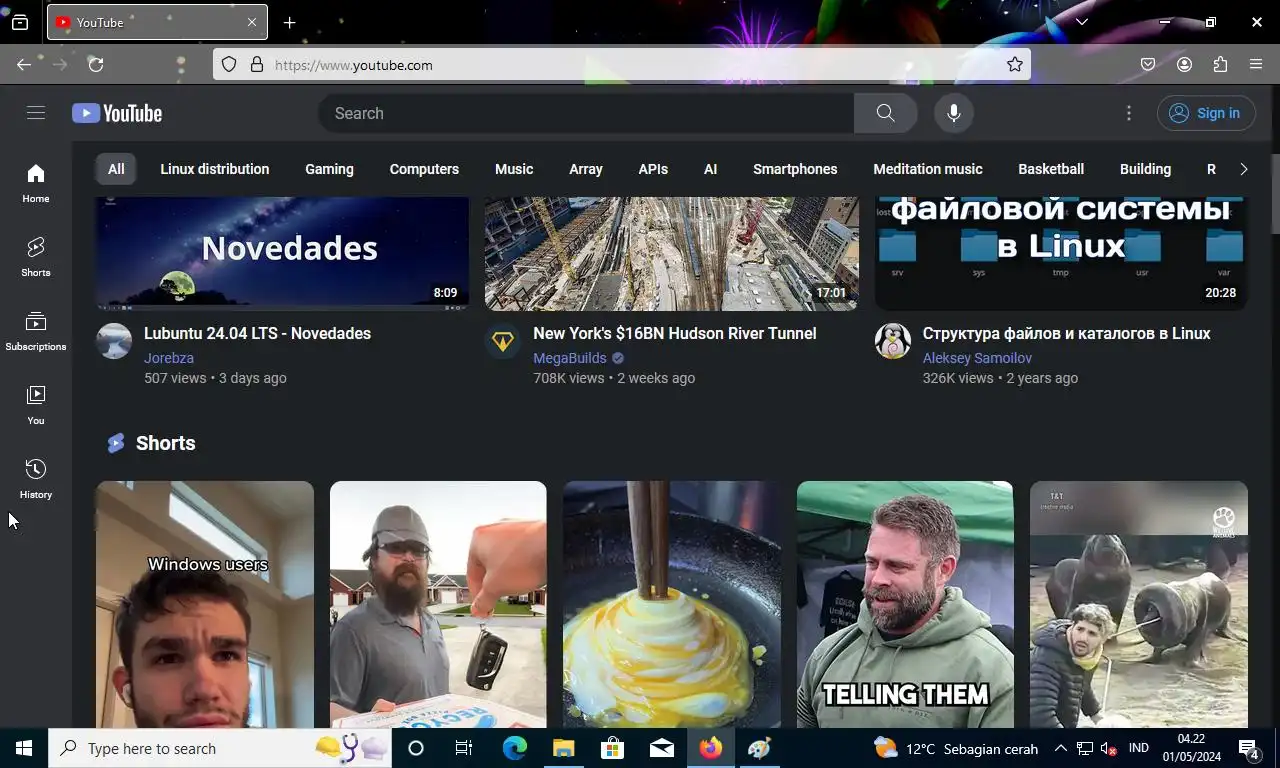Select the Meditation music chip
Screen dimensions: 1280x768
[x=928, y=169]
